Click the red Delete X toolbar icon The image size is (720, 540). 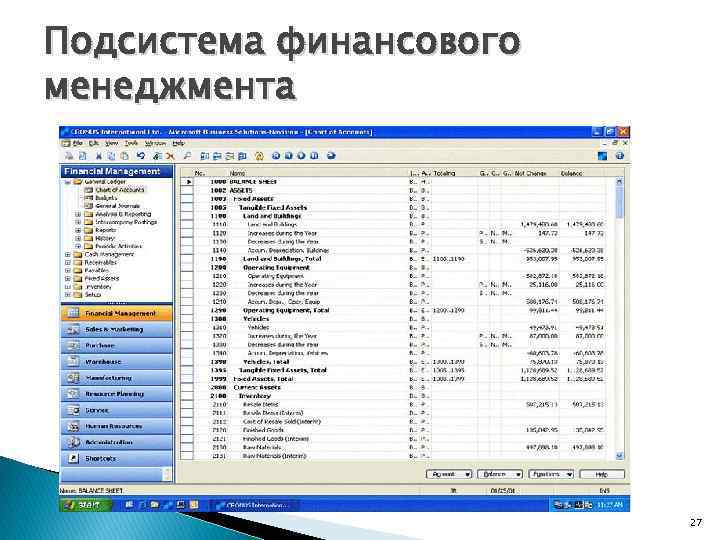tap(170, 156)
